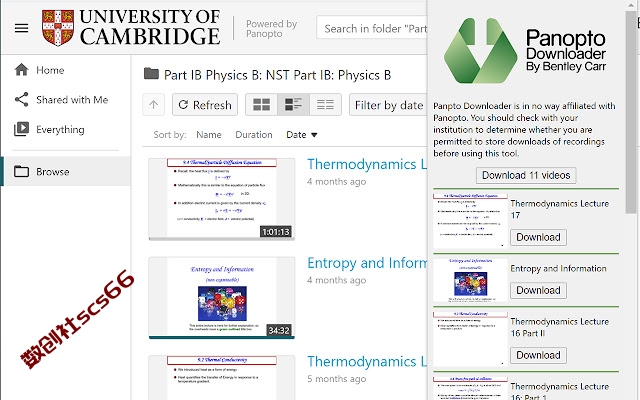
Task: Refresh the folder listing
Action: click(205, 105)
